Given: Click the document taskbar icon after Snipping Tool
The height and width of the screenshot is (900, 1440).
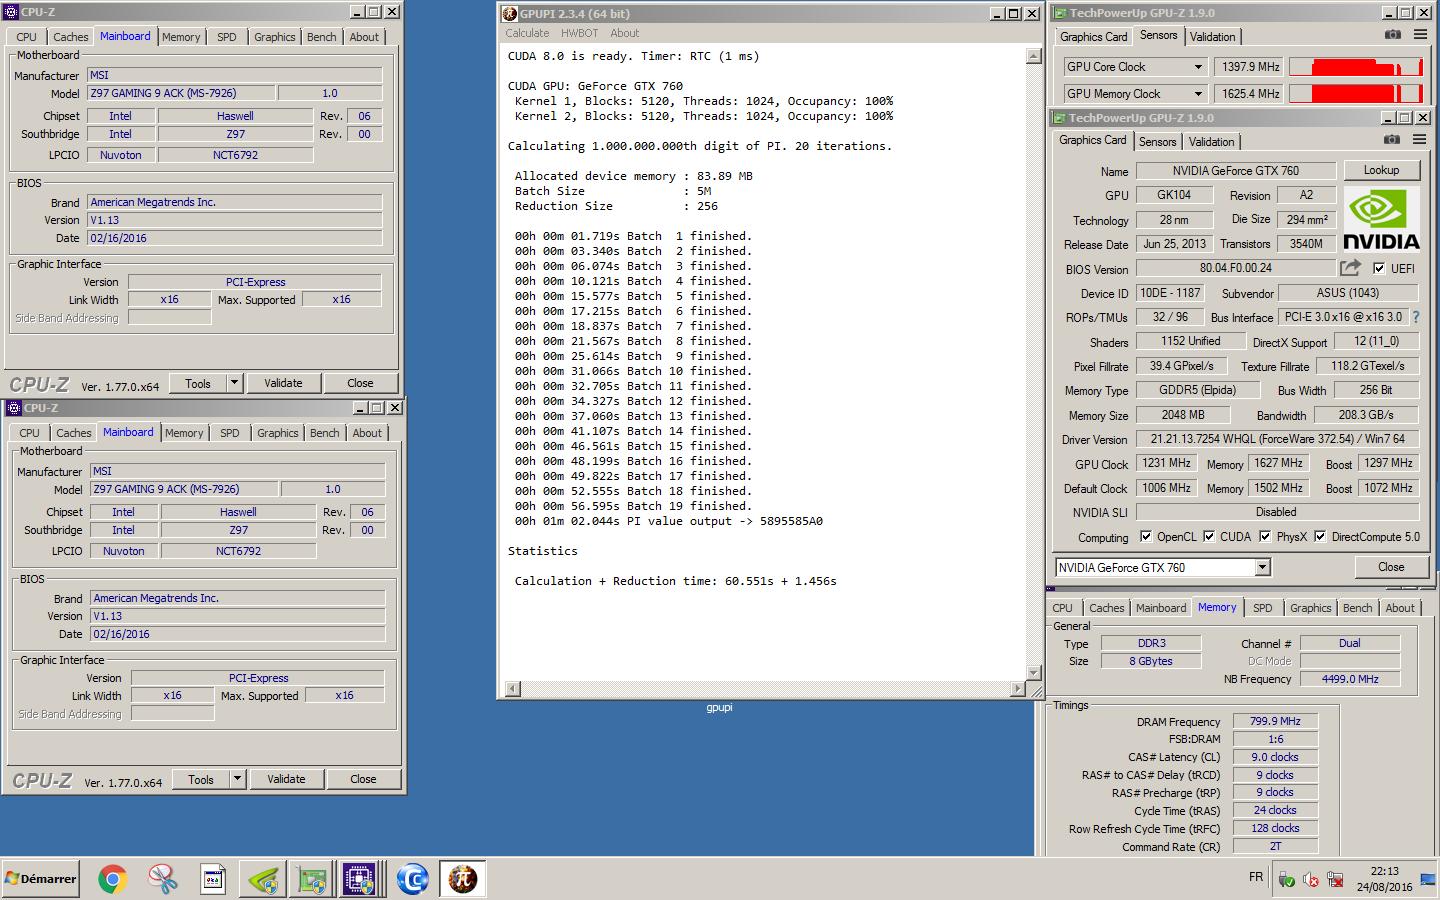Looking at the screenshot, I should 212,879.
